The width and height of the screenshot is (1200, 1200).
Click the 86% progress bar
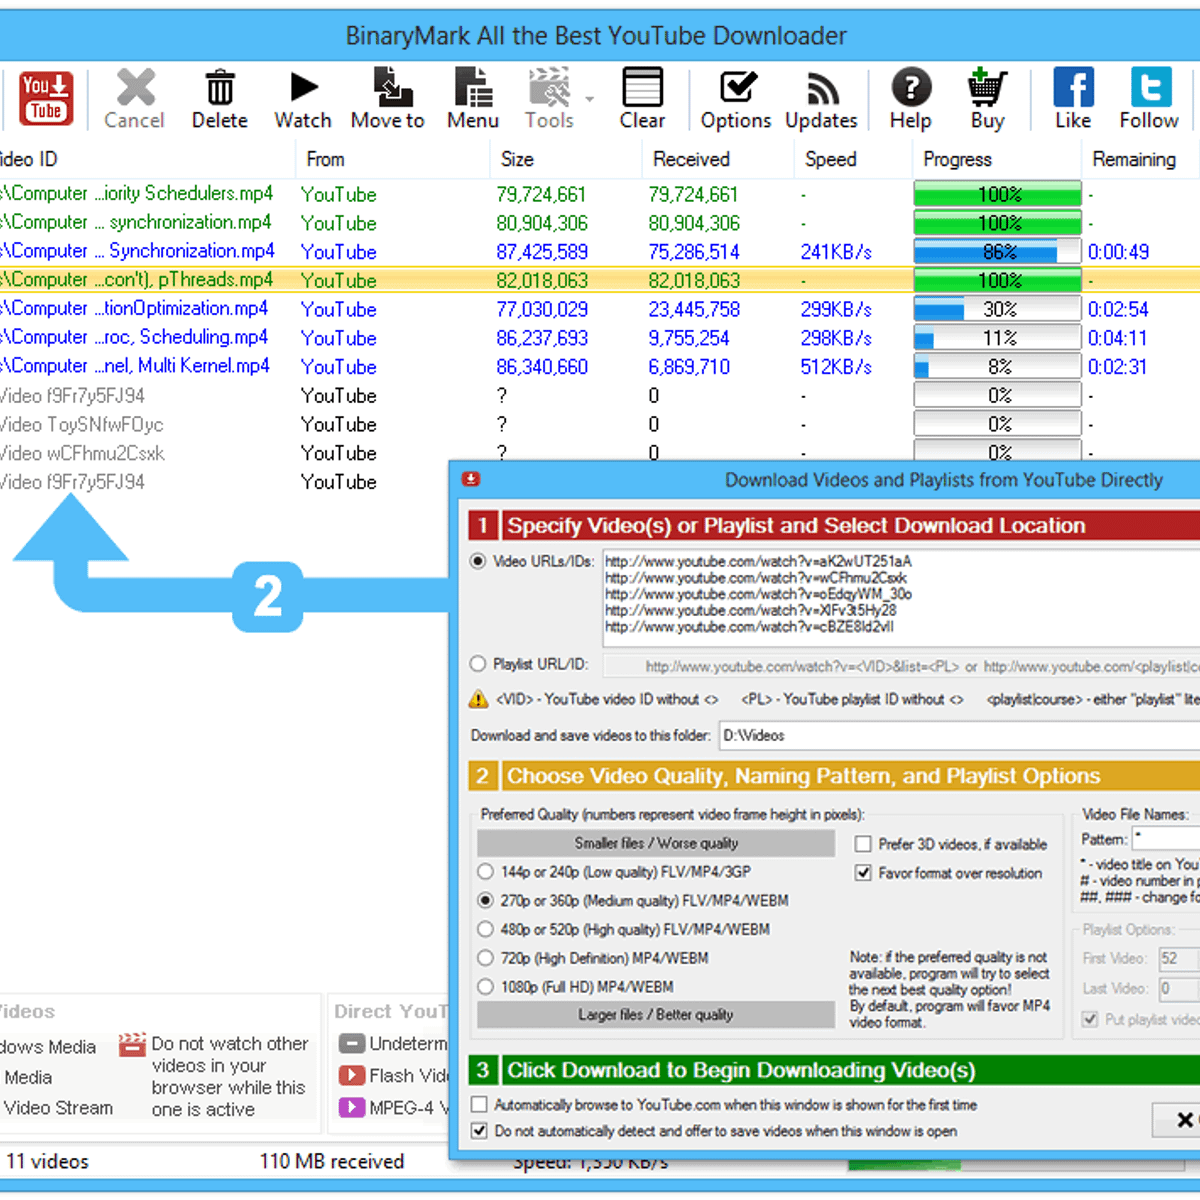pos(998,252)
